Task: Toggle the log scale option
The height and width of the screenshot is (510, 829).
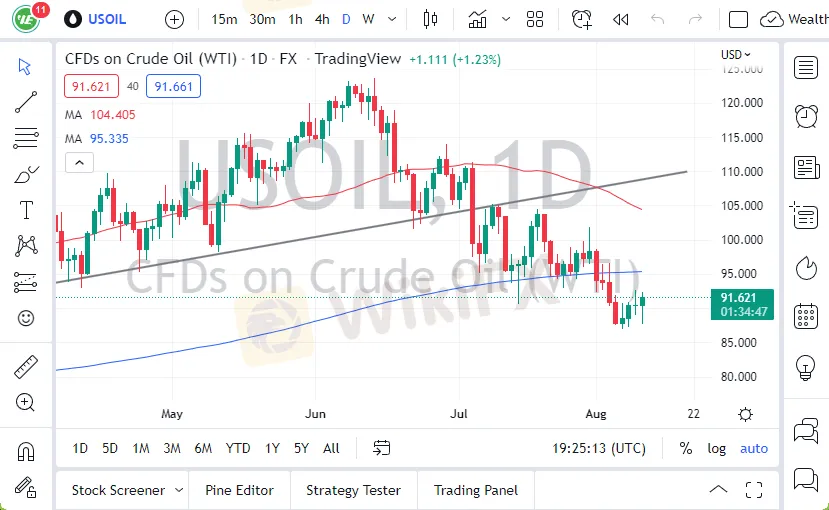Action: [717, 448]
